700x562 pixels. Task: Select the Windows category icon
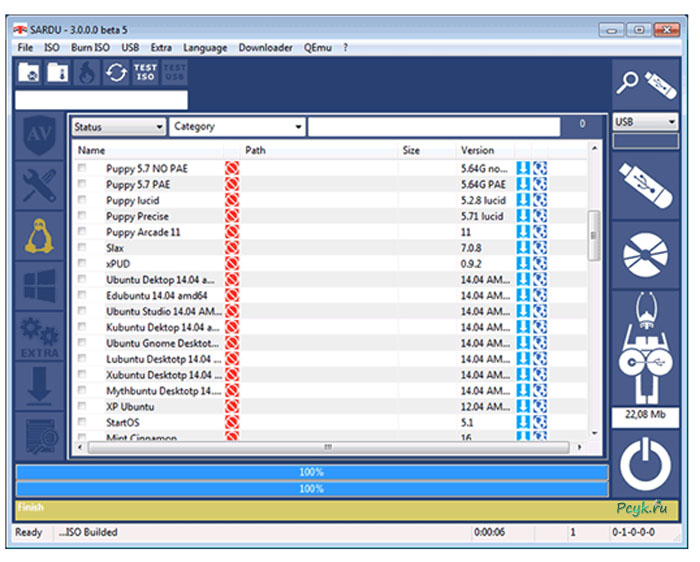pyautogui.click(x=39, y=286)
